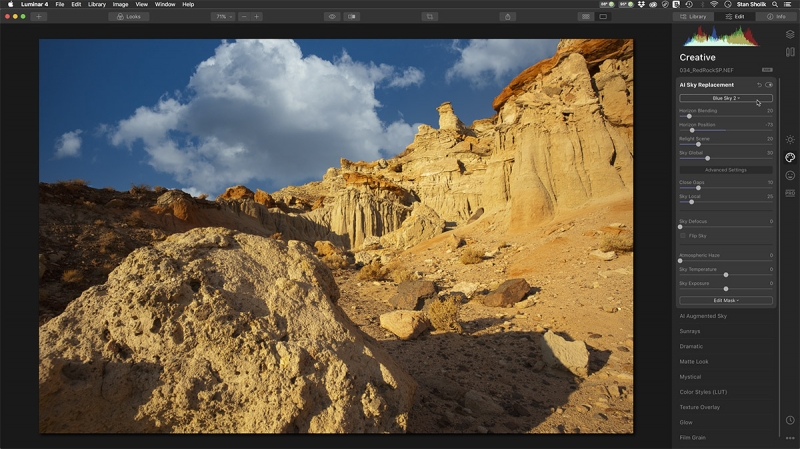Switch to single image view
The width and height of the screenshot is (800, 449).
click(603, 16)
